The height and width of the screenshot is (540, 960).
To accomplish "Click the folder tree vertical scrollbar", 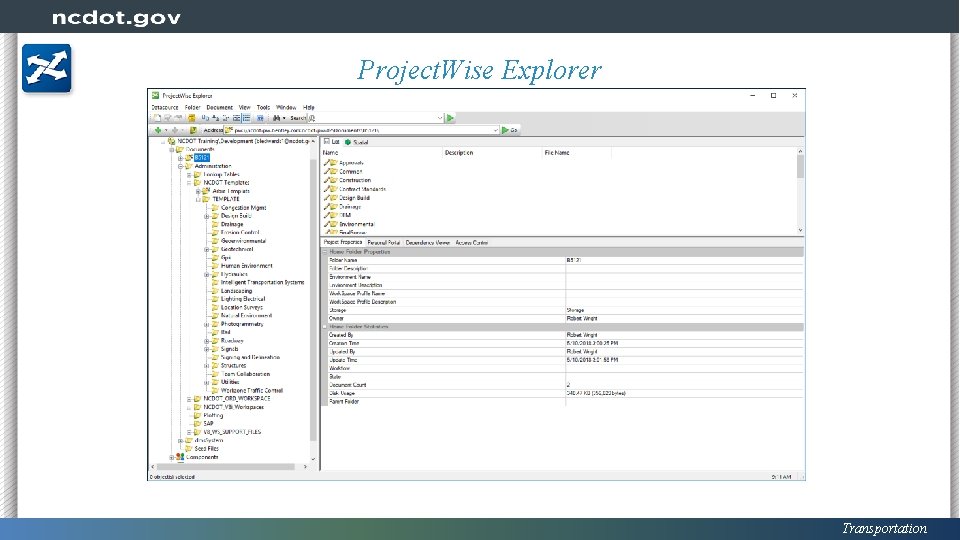I will coord(313,300).
